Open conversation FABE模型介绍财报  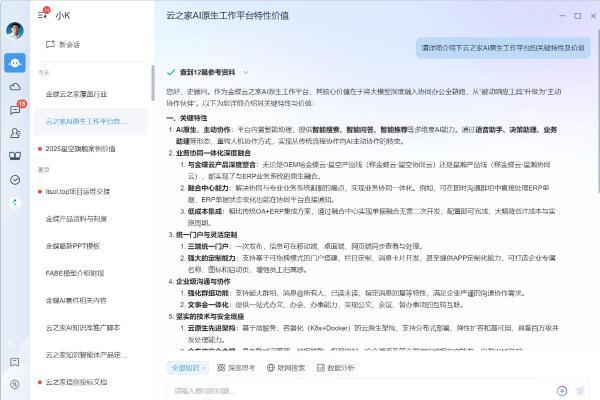pos(91,273)
